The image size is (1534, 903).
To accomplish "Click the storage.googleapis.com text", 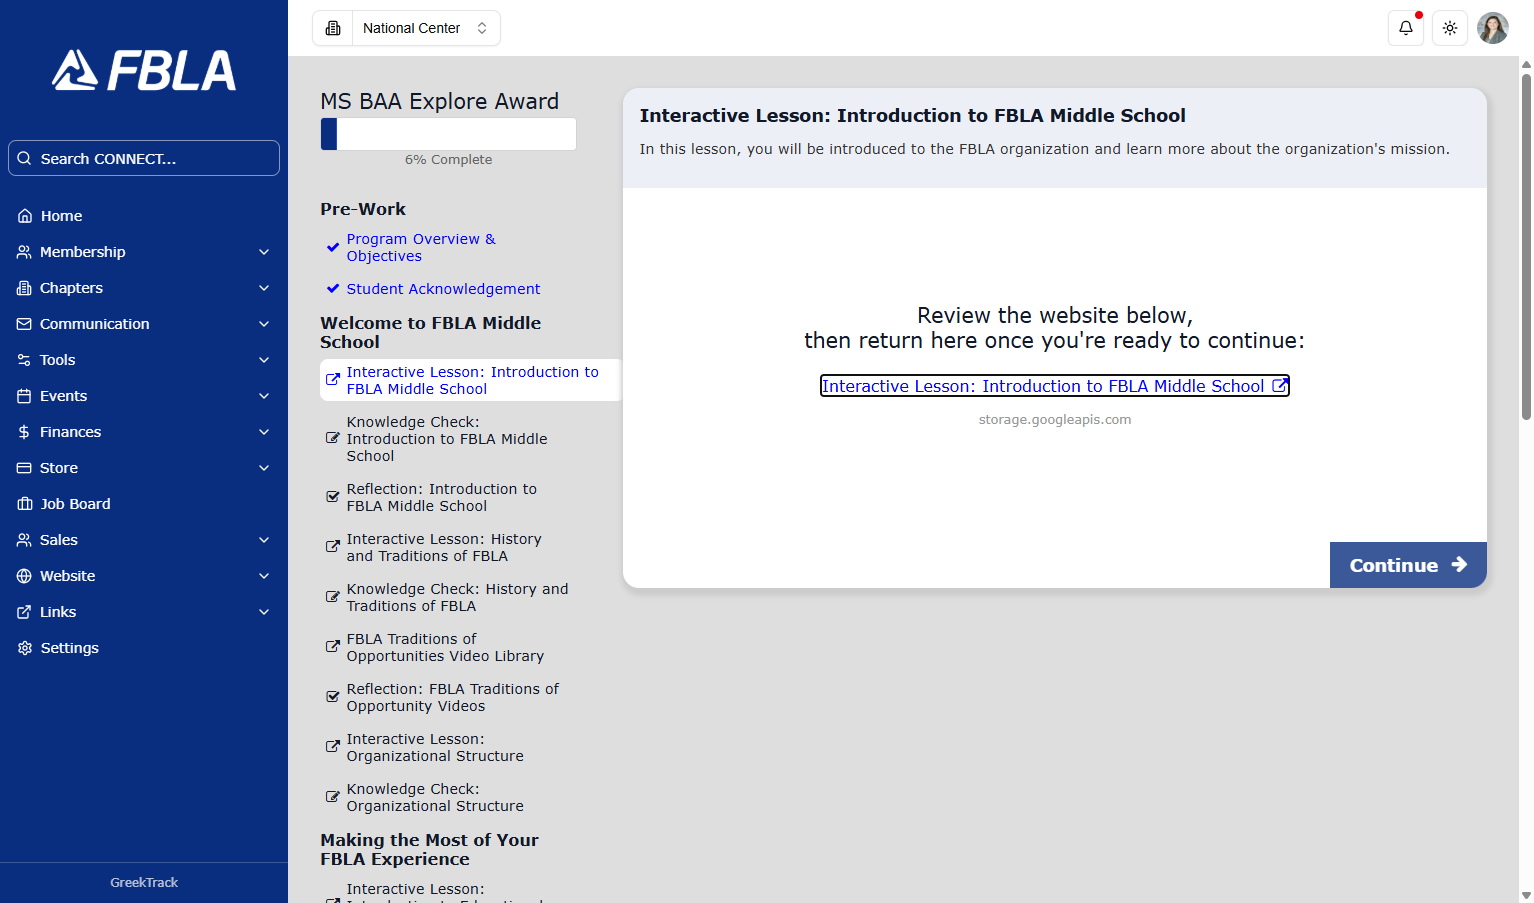I will tap(1055, 420).
